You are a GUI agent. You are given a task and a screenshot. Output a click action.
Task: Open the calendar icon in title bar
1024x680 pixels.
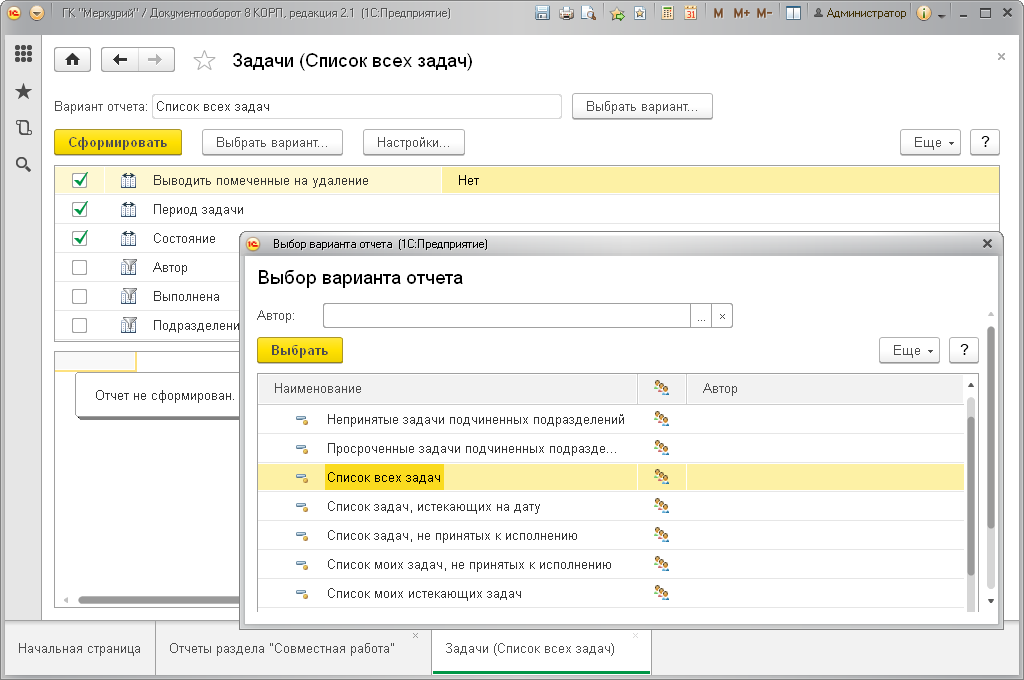(690, 13)
